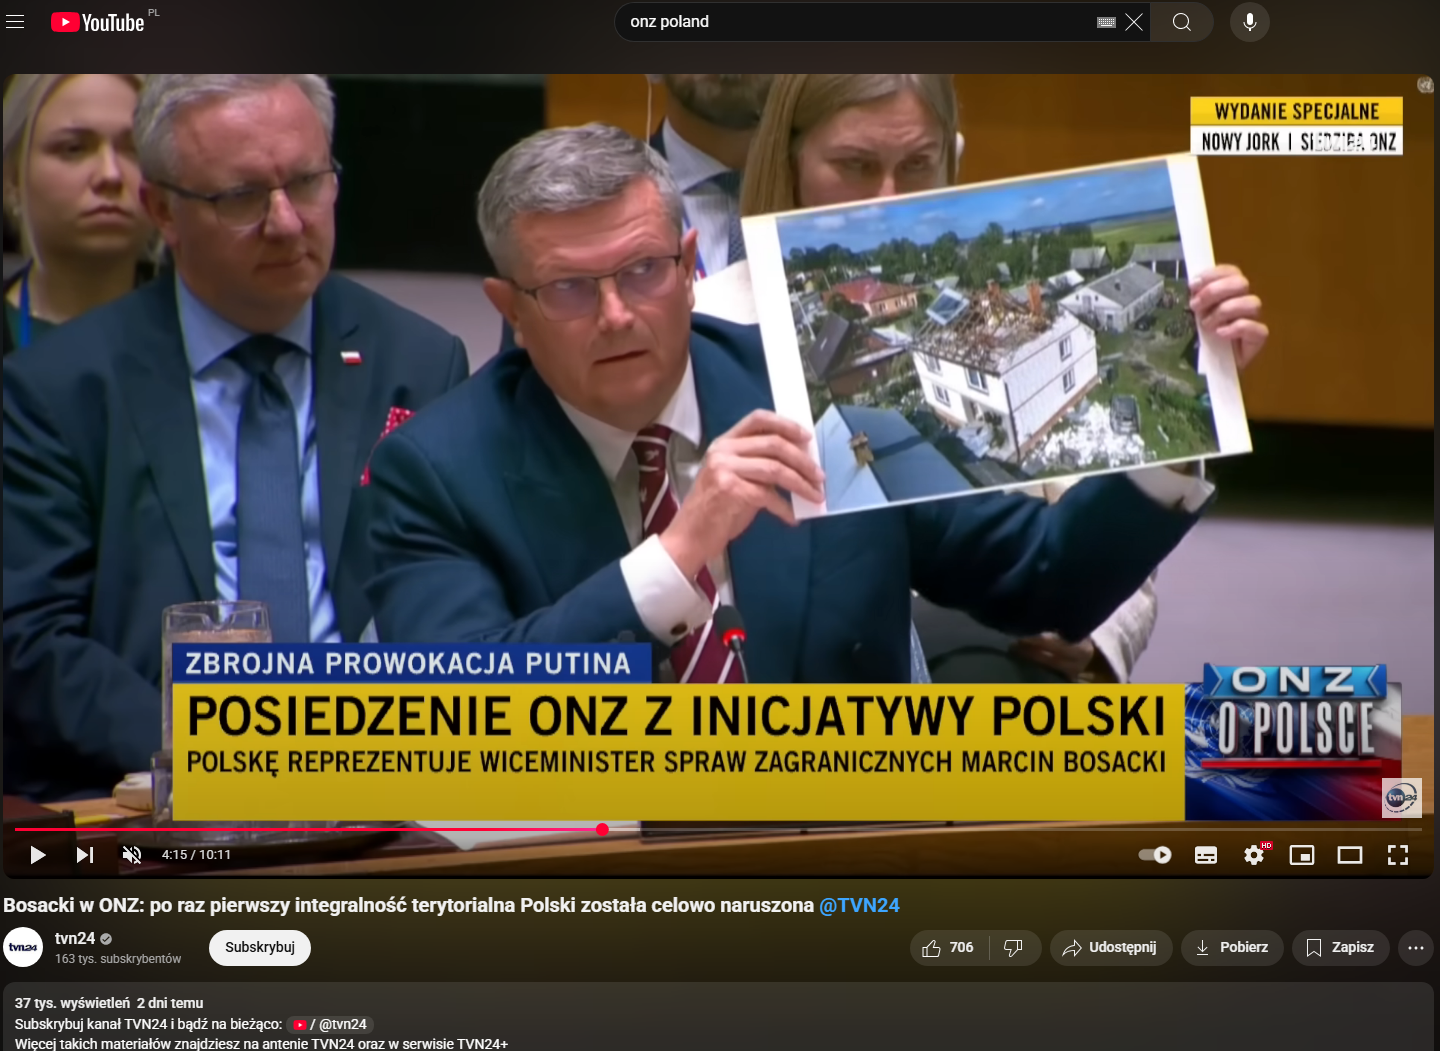The image size is (1440, 1051).
Task: Enable theater mode view
Action: (x=1350, y=855)
